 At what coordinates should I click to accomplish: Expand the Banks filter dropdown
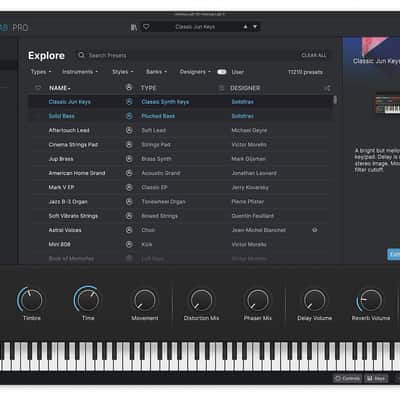[156, 72]
